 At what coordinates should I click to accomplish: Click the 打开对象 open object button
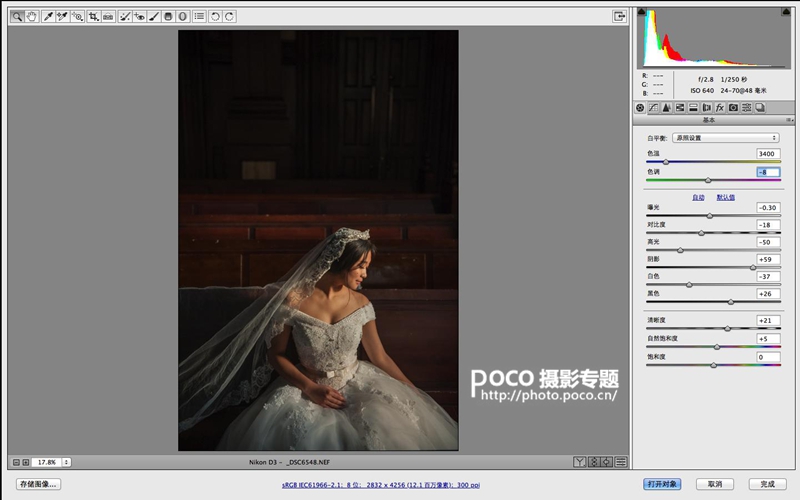point(662,484)
